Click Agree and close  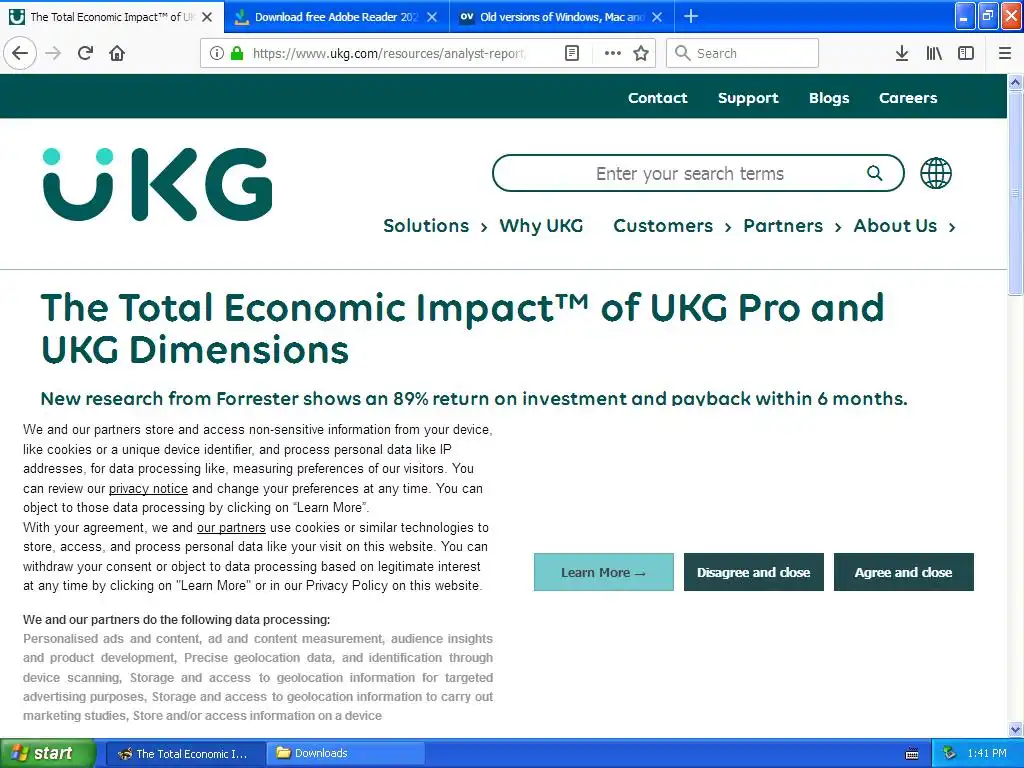904,572
